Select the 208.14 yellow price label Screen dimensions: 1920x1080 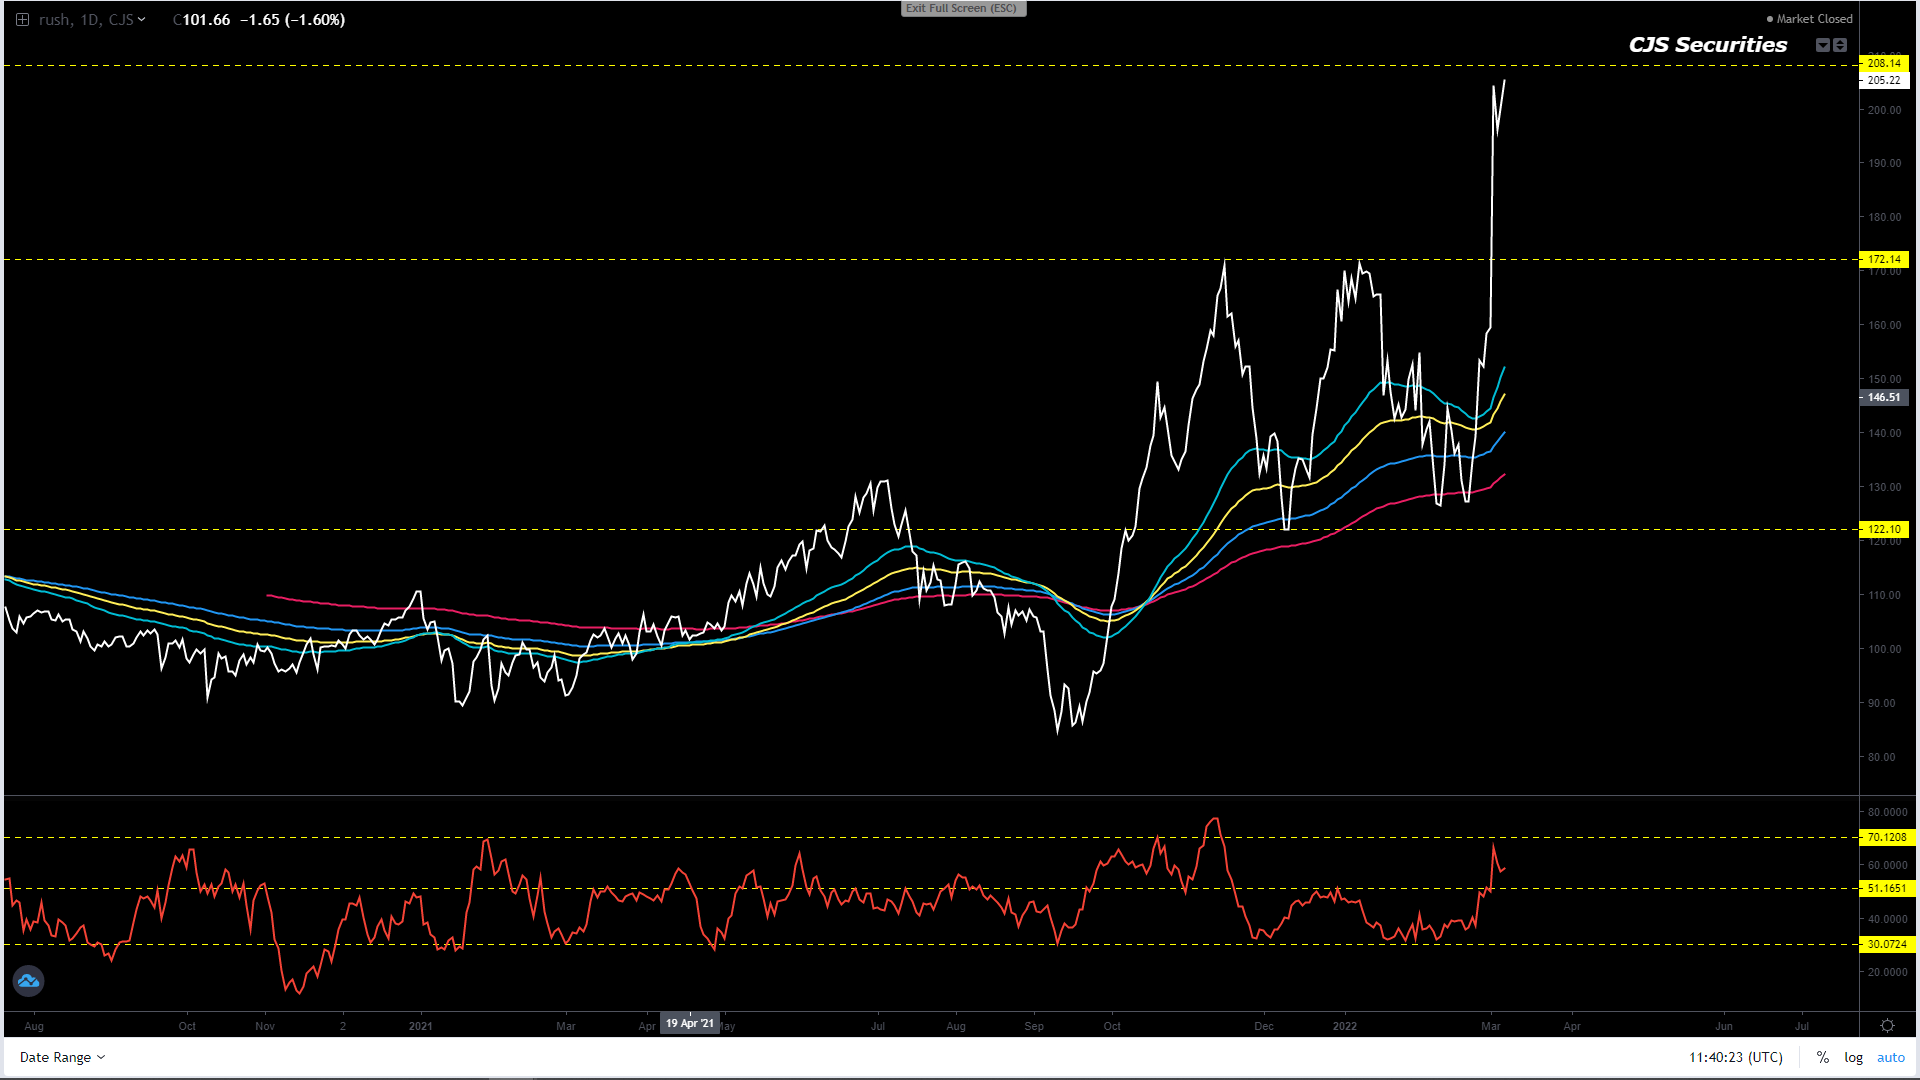coord(1884,63)
